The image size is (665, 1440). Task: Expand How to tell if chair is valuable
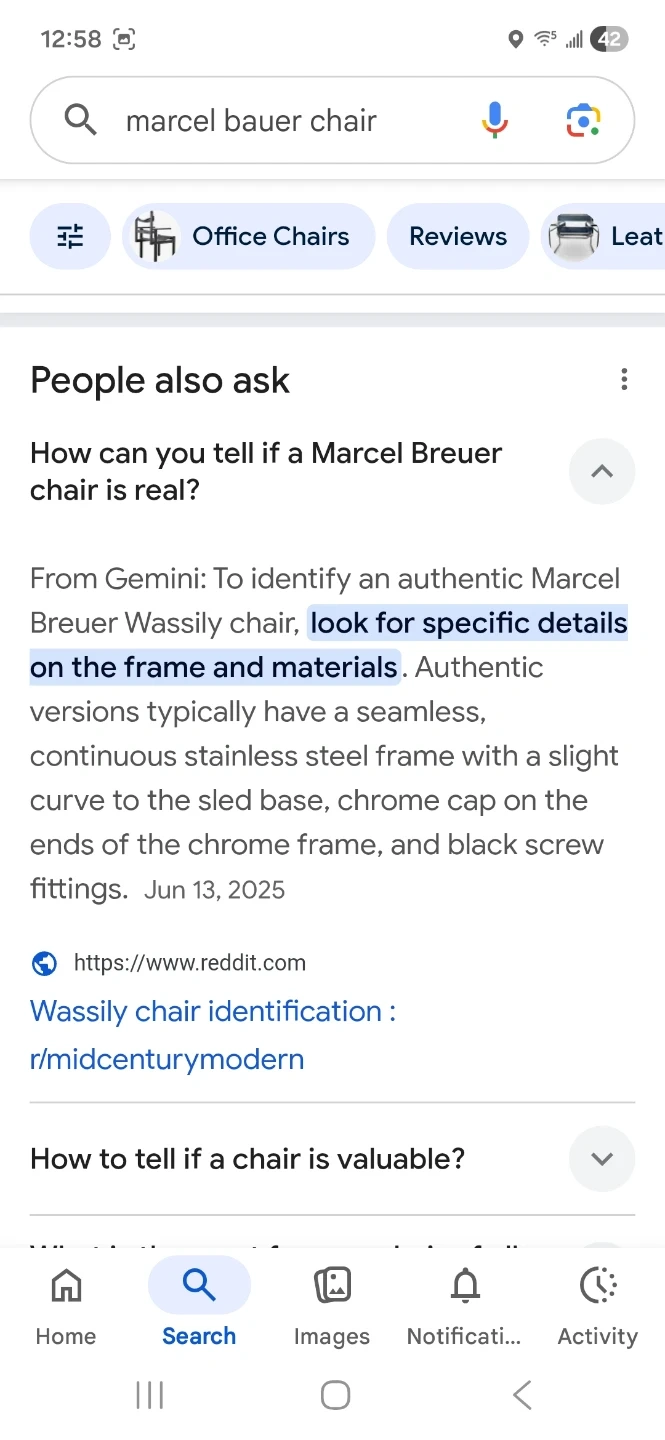[601, 1159]
